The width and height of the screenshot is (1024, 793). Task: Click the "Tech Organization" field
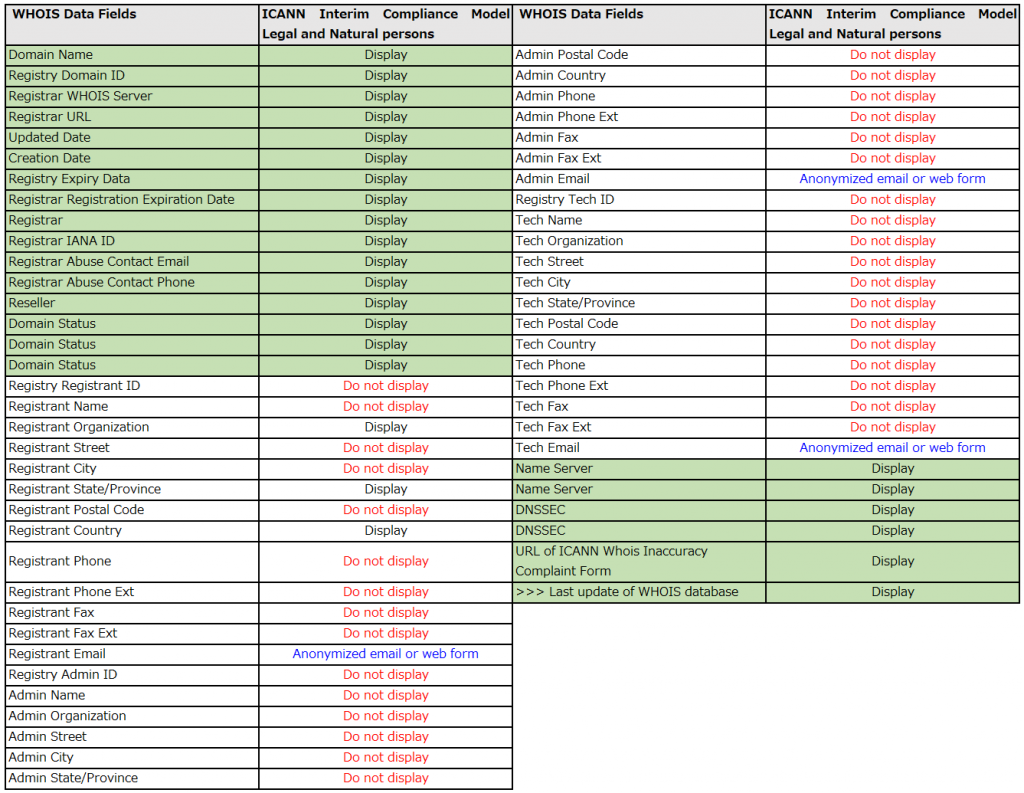pyautogui.click(x=639, y=241)
